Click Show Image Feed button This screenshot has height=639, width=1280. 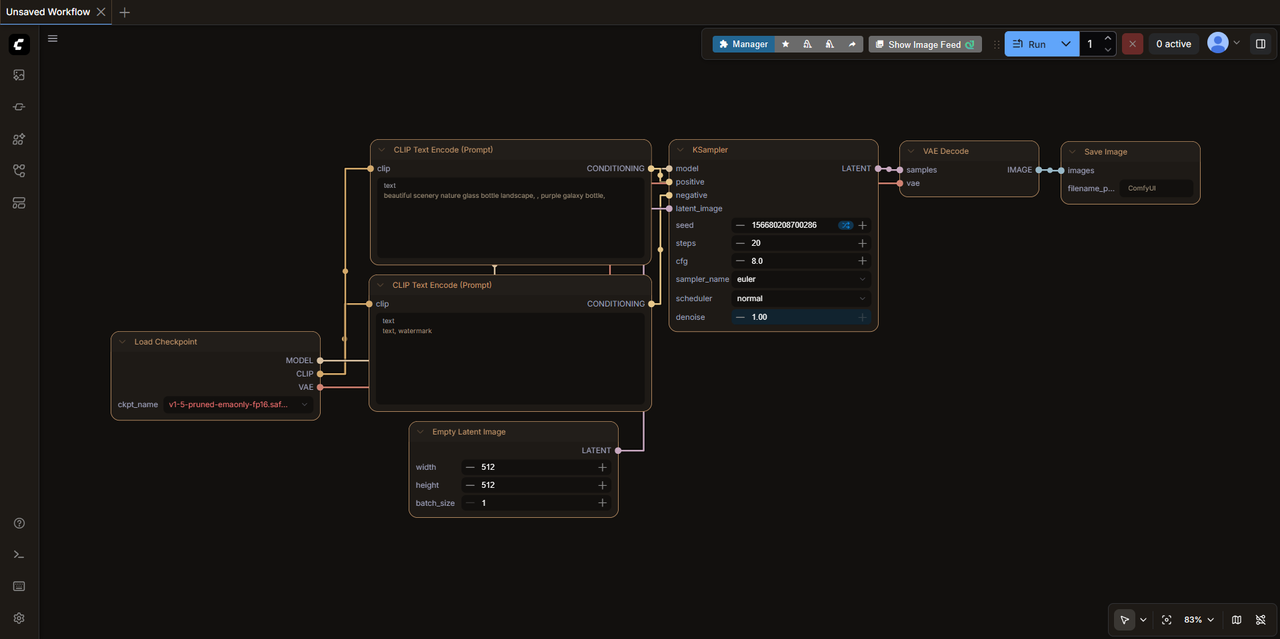click(x=925, y=44)
